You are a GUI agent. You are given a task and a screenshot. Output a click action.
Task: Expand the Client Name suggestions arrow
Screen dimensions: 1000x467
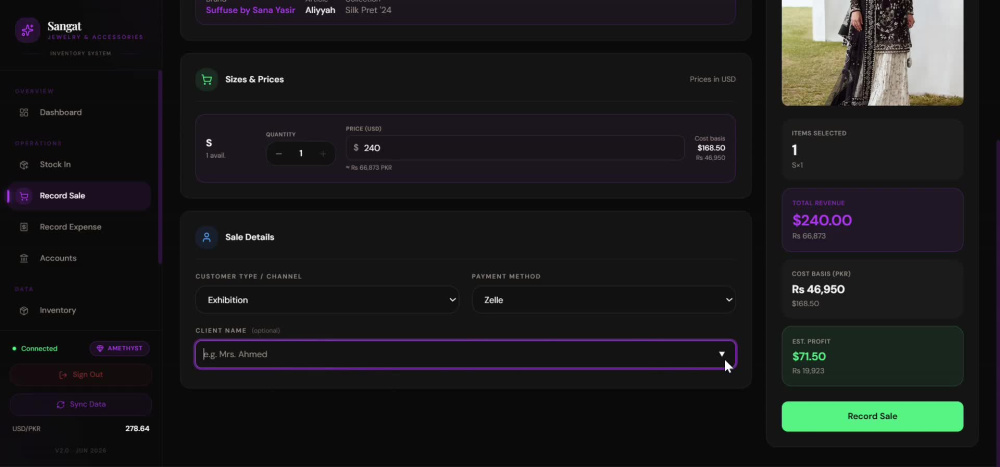pos(722,354)
